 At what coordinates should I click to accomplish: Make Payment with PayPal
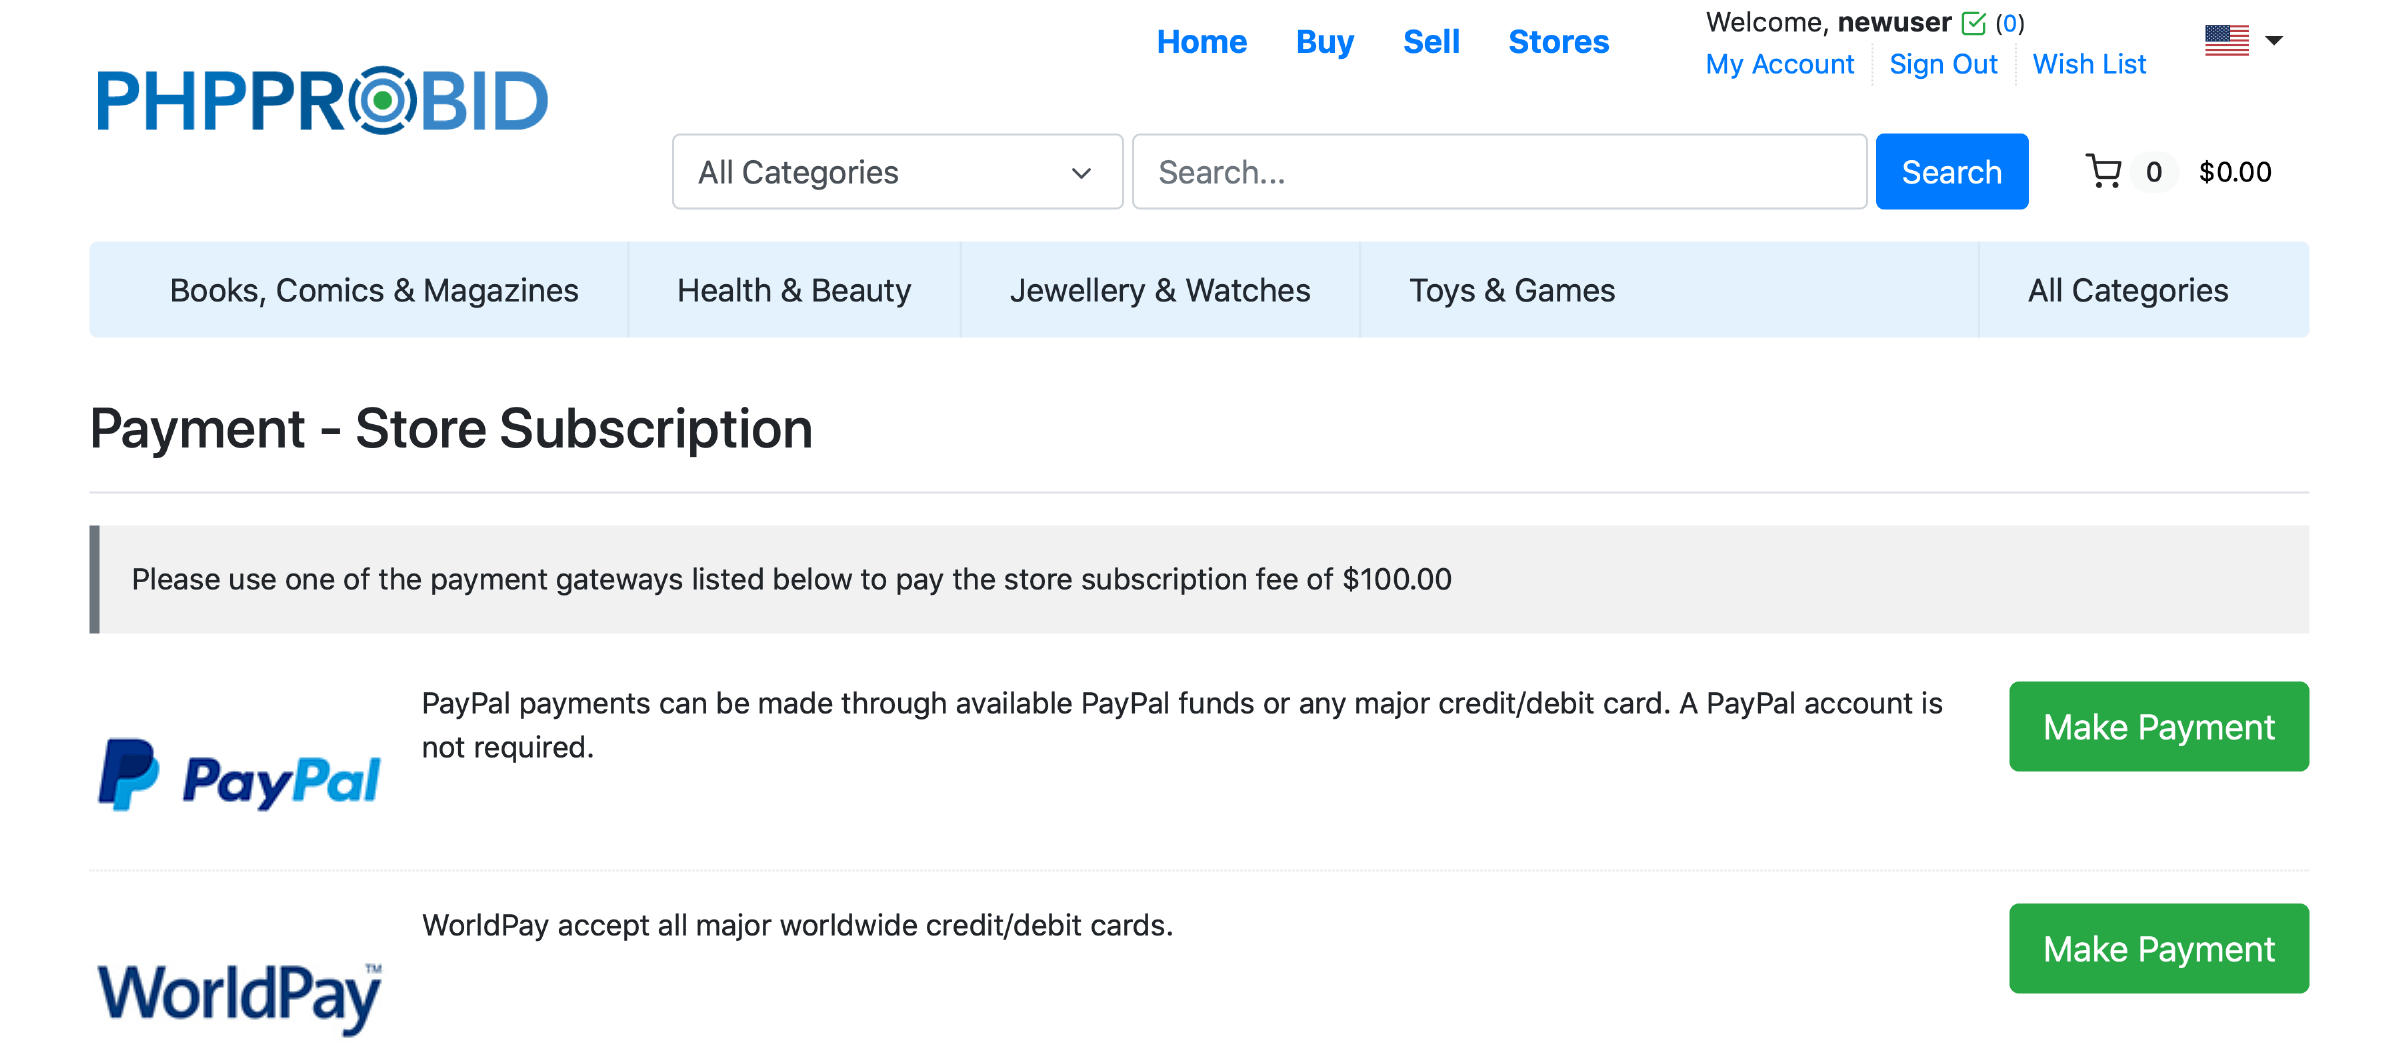coord(2158,727)
